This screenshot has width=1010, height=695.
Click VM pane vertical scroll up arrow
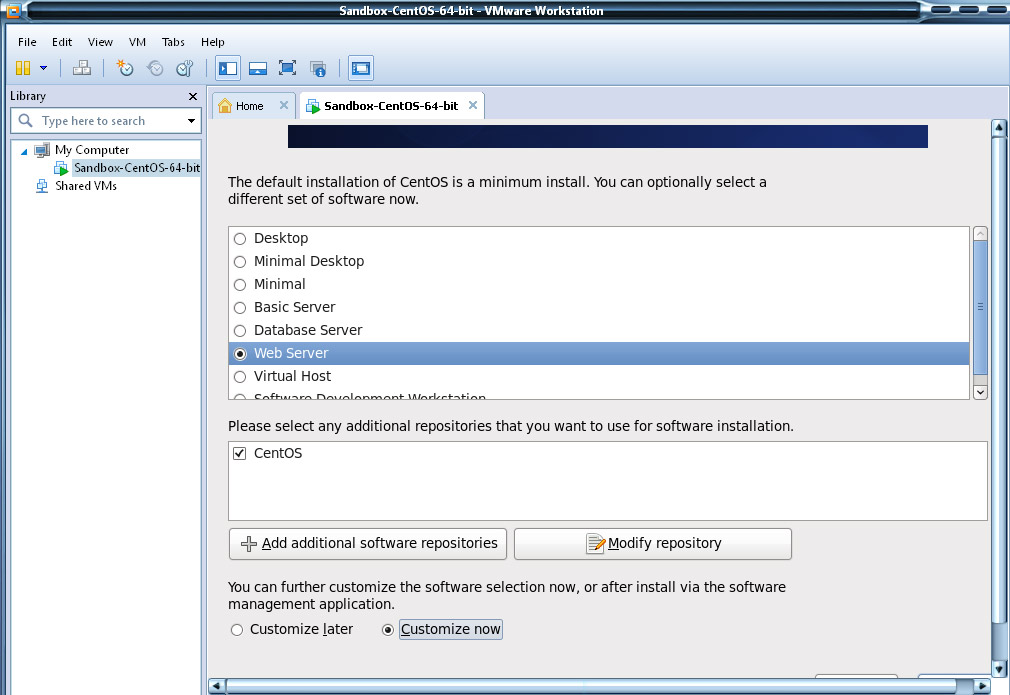tap(999, 128)
